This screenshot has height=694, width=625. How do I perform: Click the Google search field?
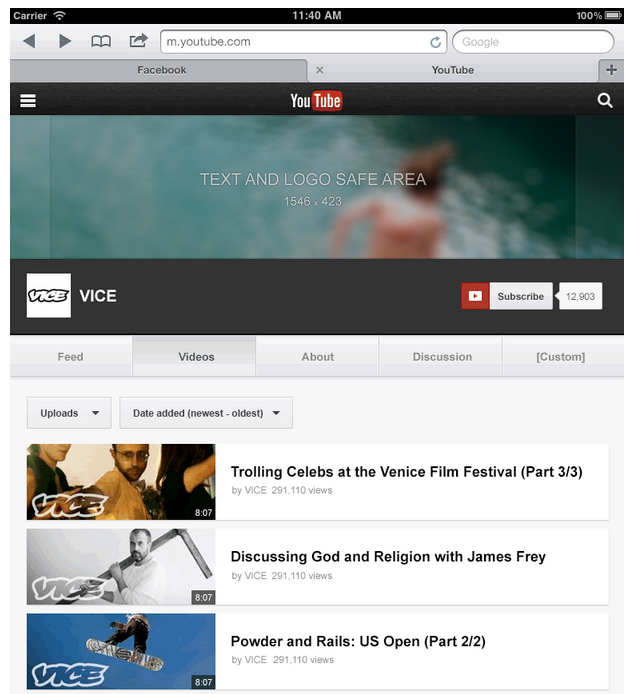click(533, 42)
